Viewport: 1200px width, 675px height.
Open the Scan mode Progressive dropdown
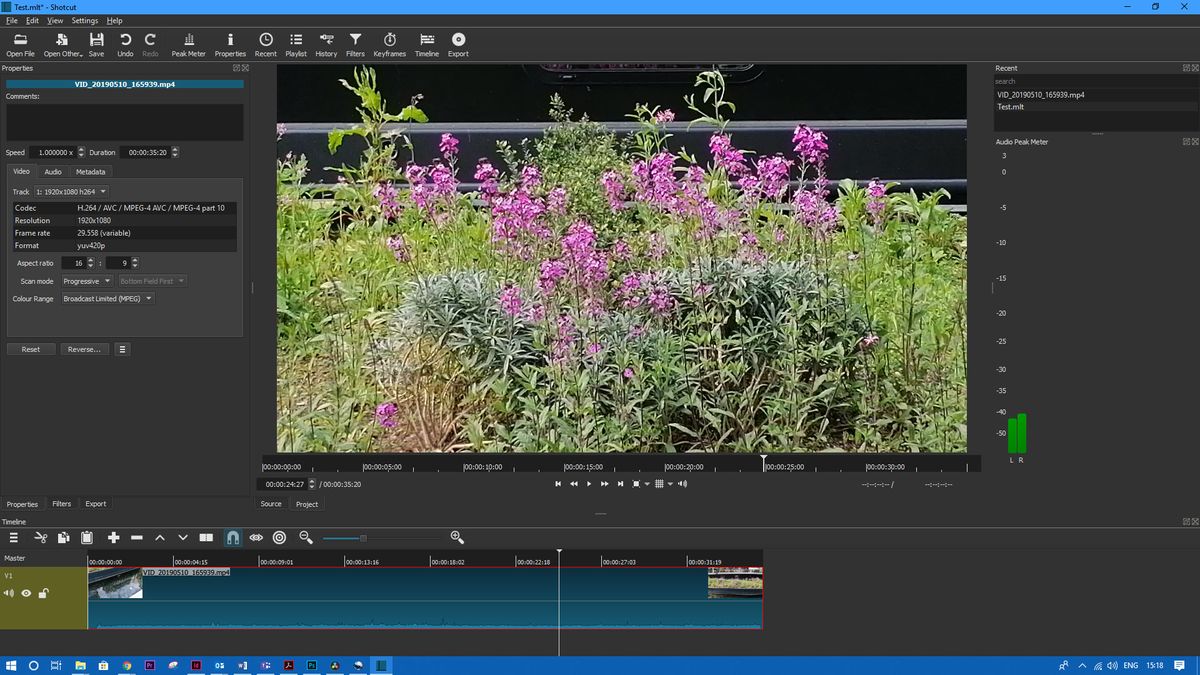coord(85,281)
